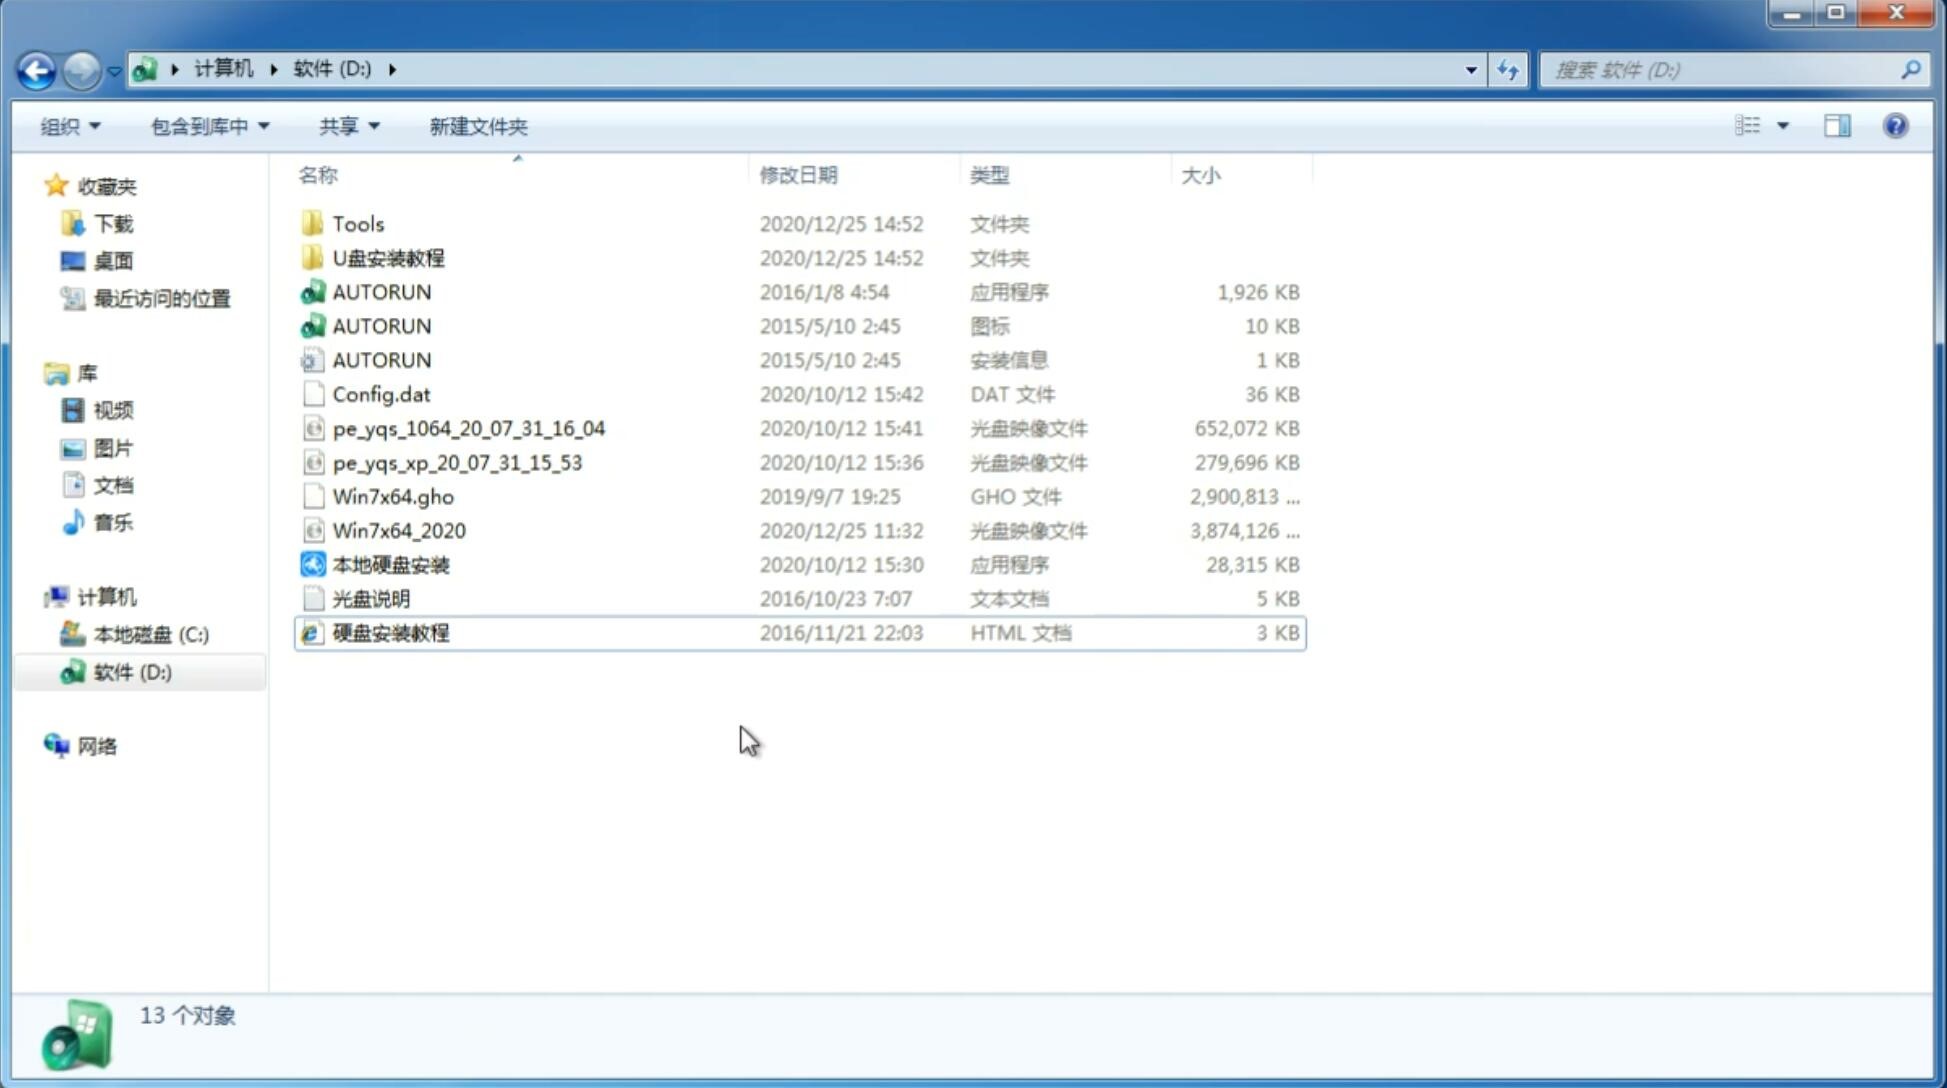The height and width of the screenshot is (1088, 1947).
Task: Open Win7x64_2020 disc image file
Action: tap(398, 531)
